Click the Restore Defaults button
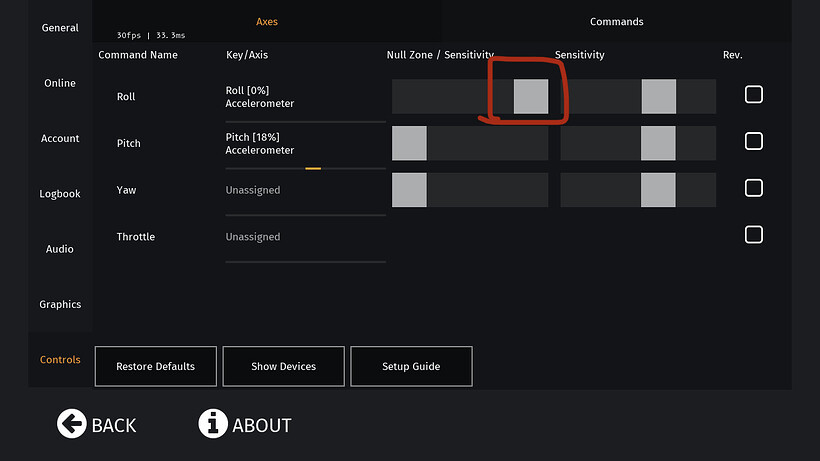820x461 pixels. coord(156,366)
